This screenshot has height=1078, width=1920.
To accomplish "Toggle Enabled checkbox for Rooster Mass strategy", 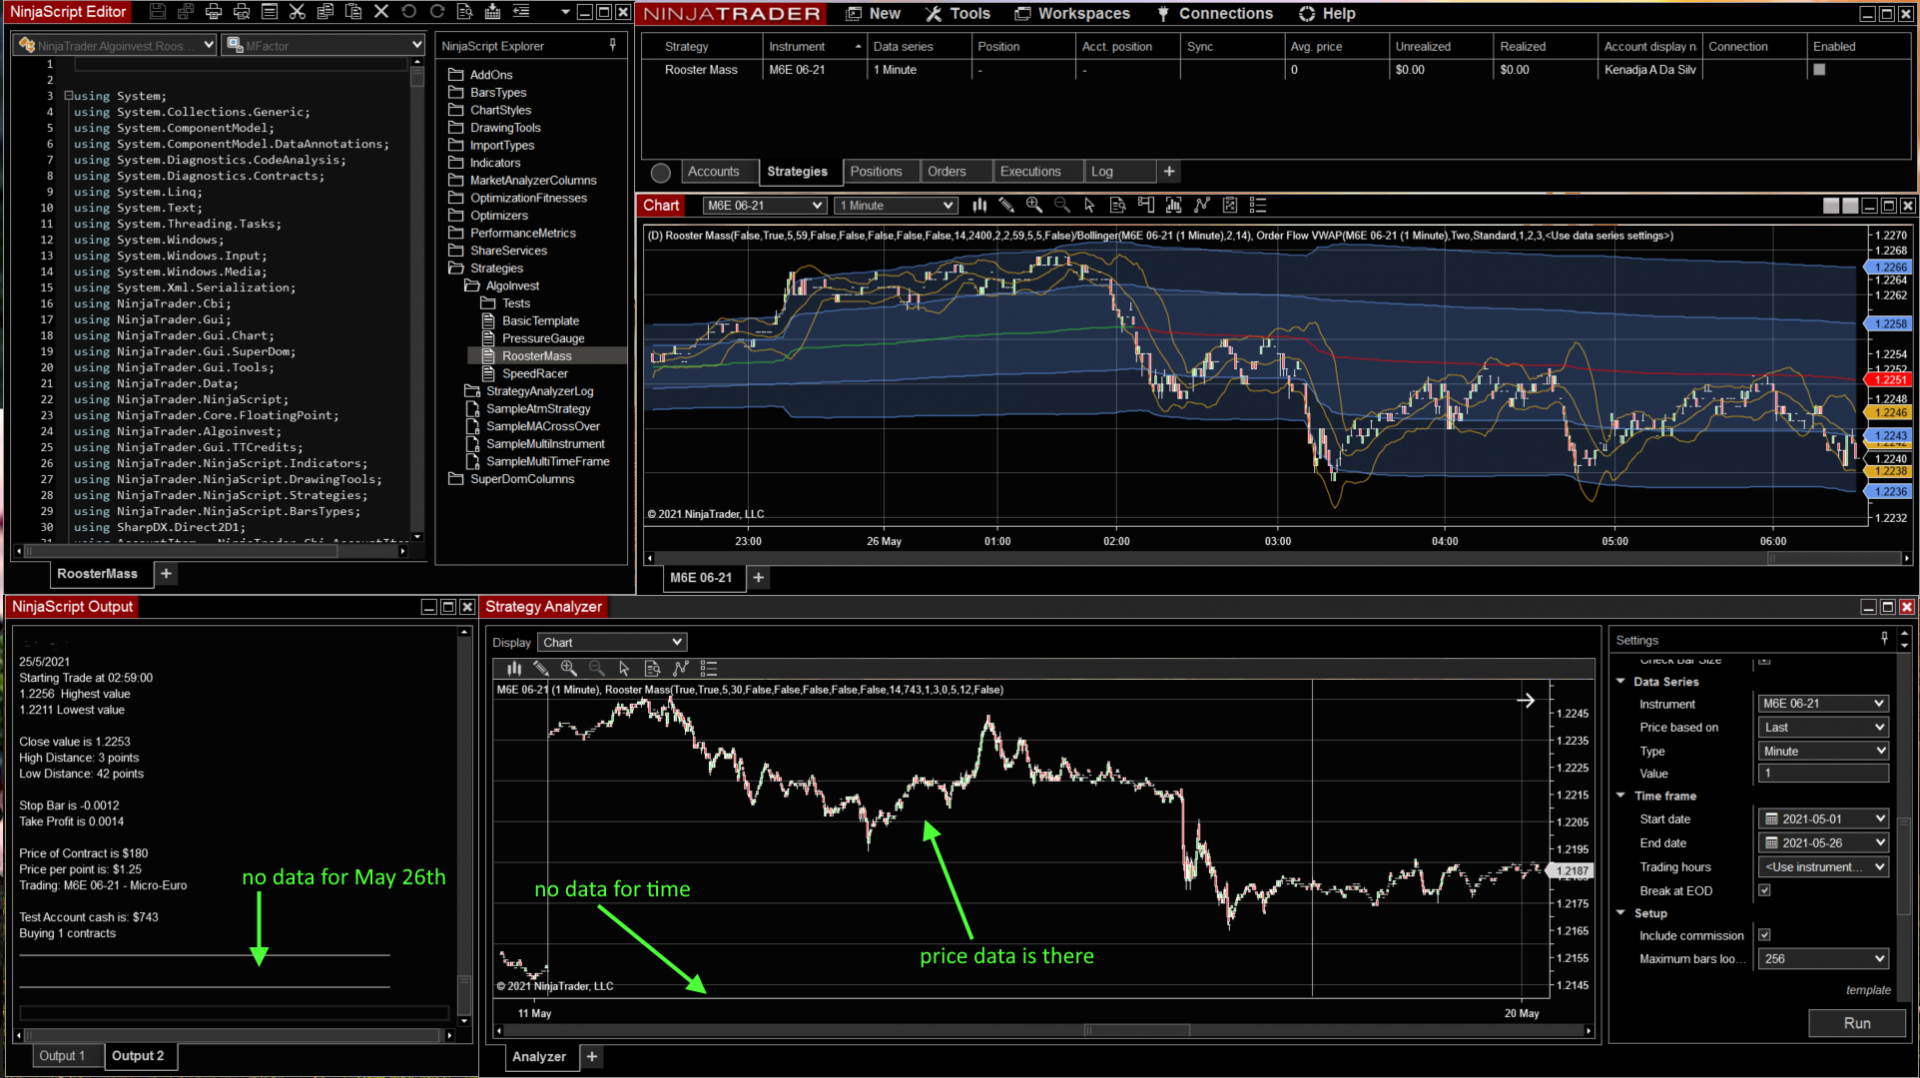I will tap(1819, 70).
